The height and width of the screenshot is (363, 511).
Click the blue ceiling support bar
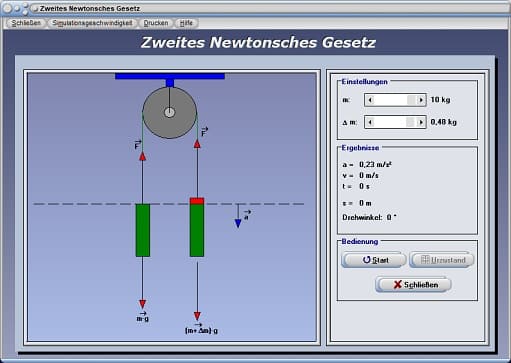tap(170, 76)
